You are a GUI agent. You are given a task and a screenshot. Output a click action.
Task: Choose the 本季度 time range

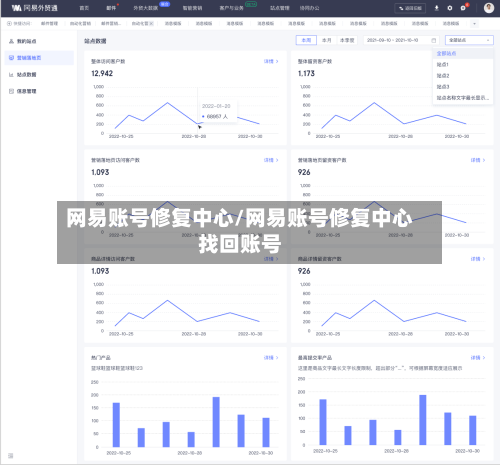(347, 40)
